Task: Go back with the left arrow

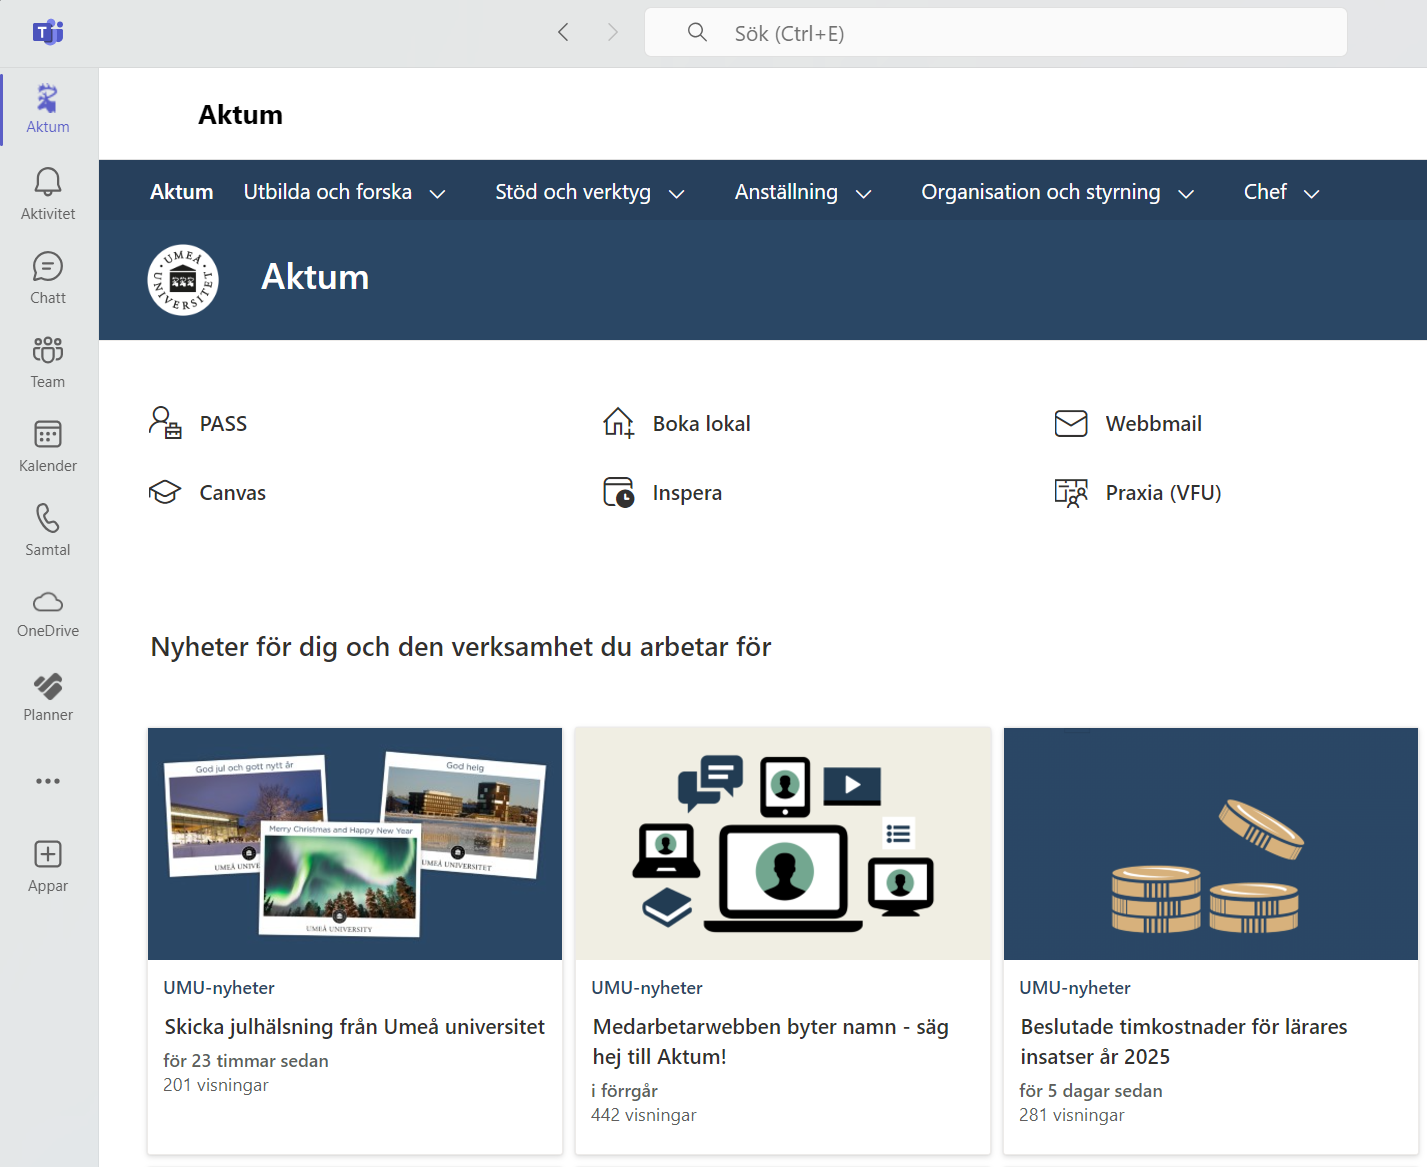Action: [563, 33]
